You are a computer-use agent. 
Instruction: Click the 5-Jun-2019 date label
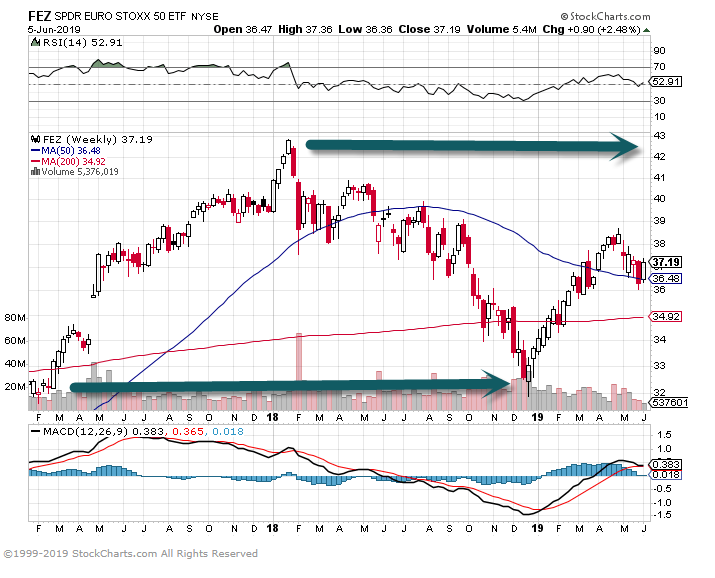(x=54, y=30)
